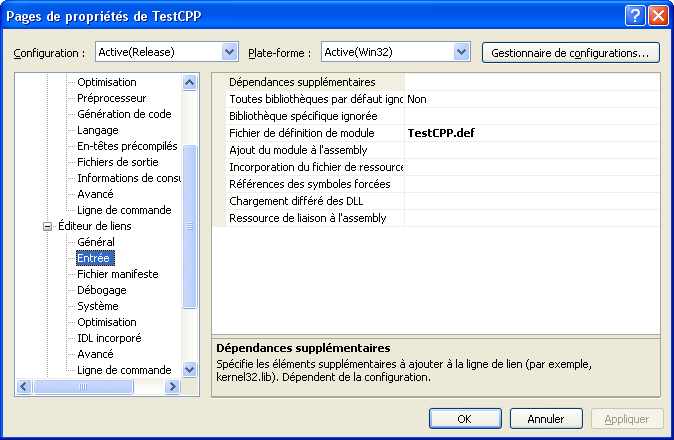Screen dimensions: 674x440
Task: Click tree vertical scrollbar down arrow
Action: point(190,370)
